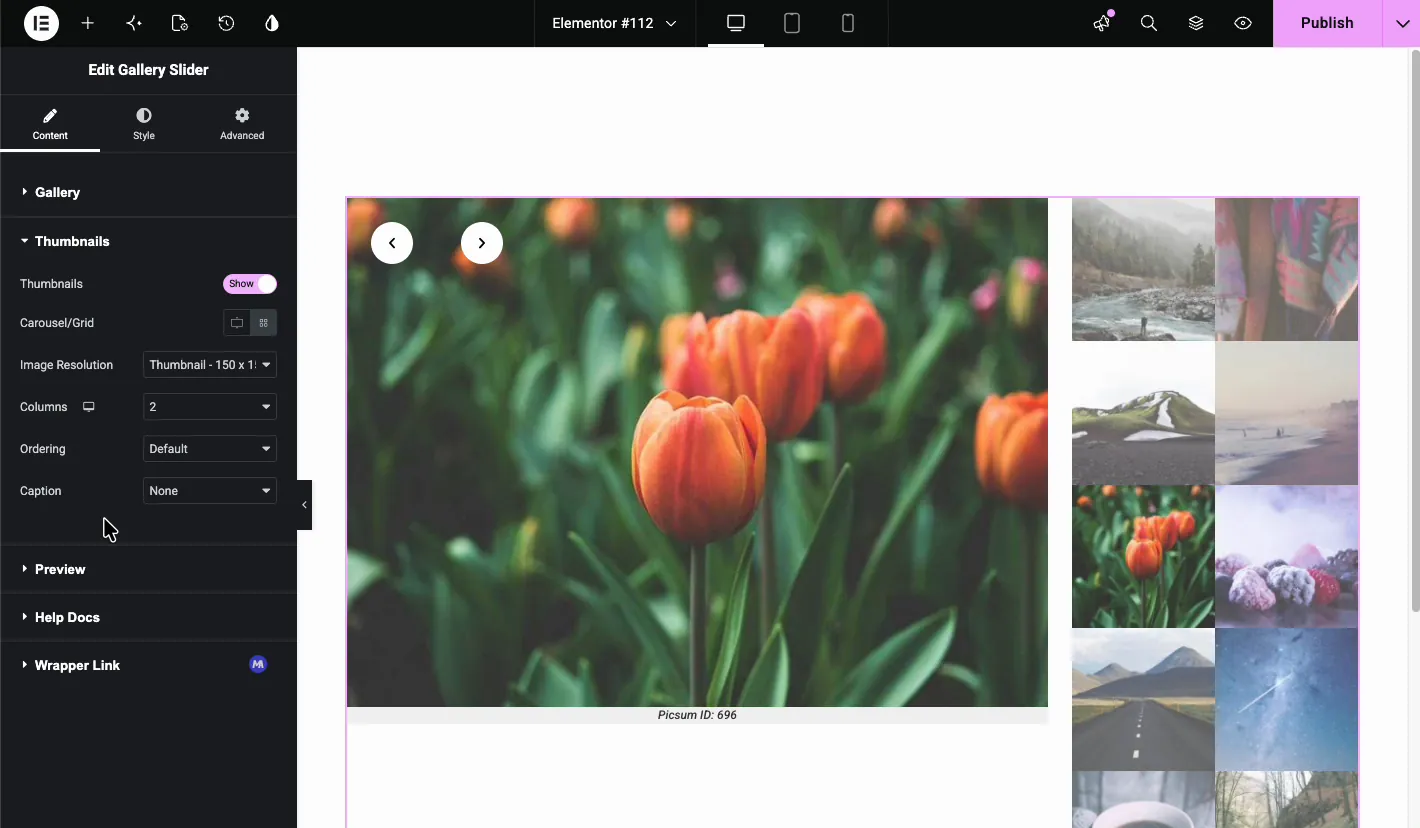Click the Publish button
This screenshot has height=828, width=1420.
point(1327,23)
